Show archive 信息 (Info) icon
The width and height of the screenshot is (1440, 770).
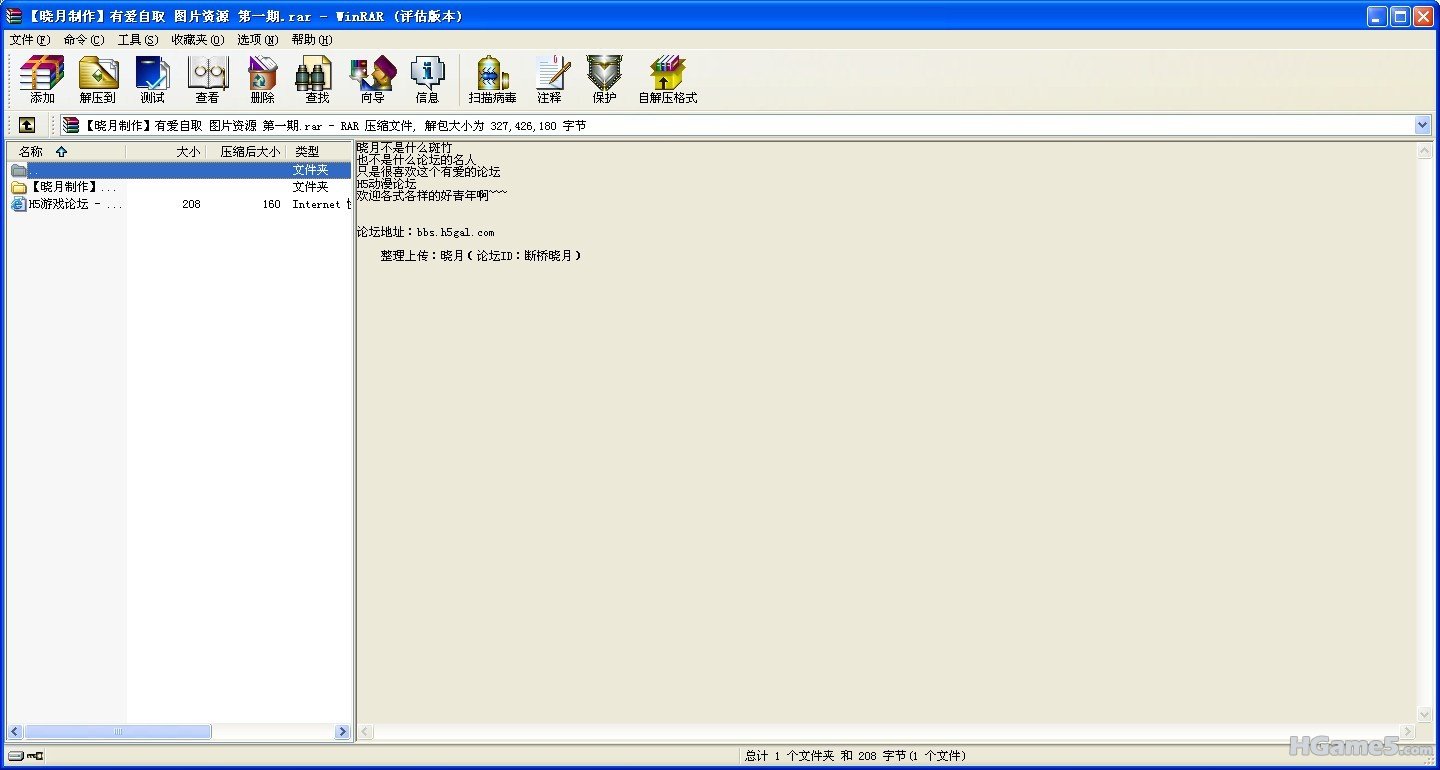427,79
